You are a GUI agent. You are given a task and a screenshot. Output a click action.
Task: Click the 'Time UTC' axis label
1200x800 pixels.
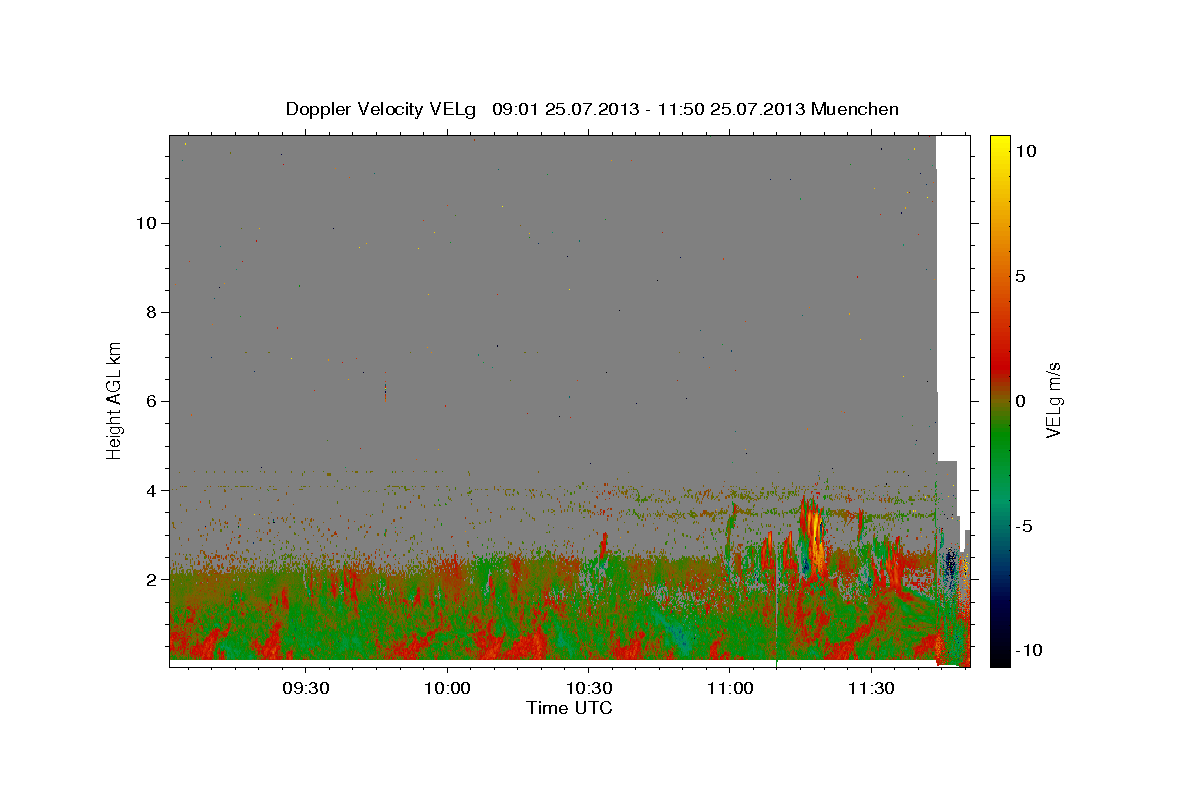(569, 708)
